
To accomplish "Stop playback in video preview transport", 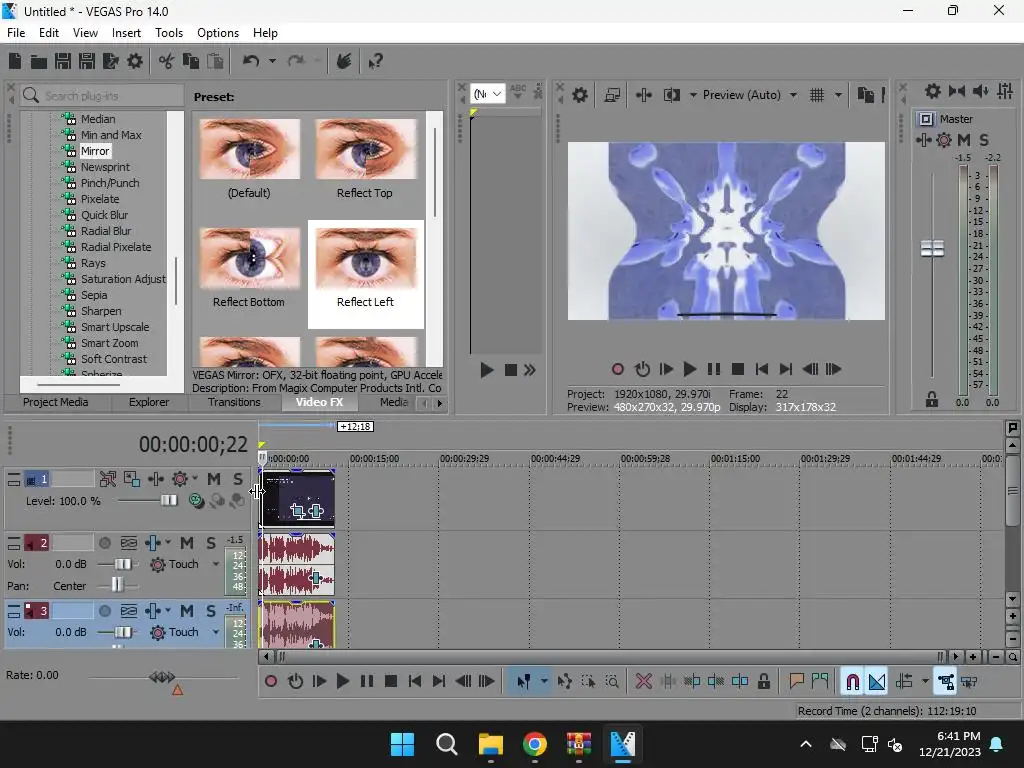I will (x=738, y=370).
